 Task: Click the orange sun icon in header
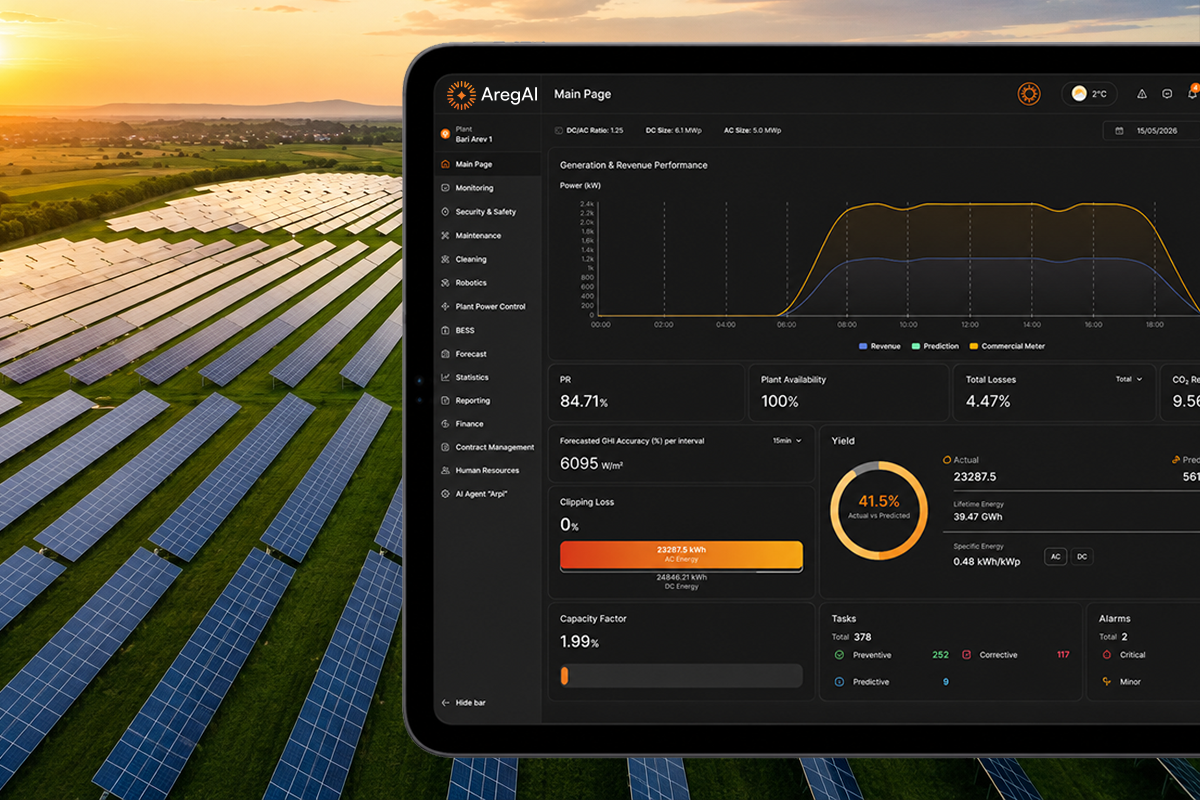[1029, 94]
